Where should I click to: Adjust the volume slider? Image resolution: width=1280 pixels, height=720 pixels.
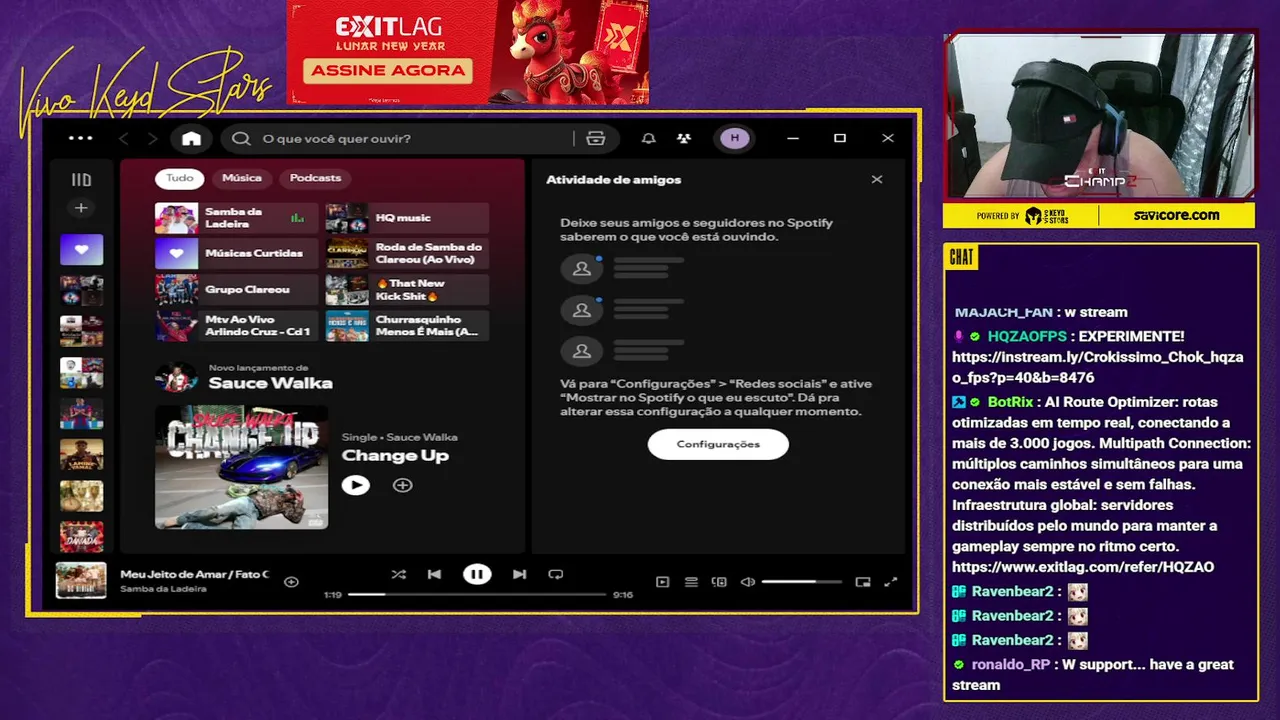click(801, 582)
